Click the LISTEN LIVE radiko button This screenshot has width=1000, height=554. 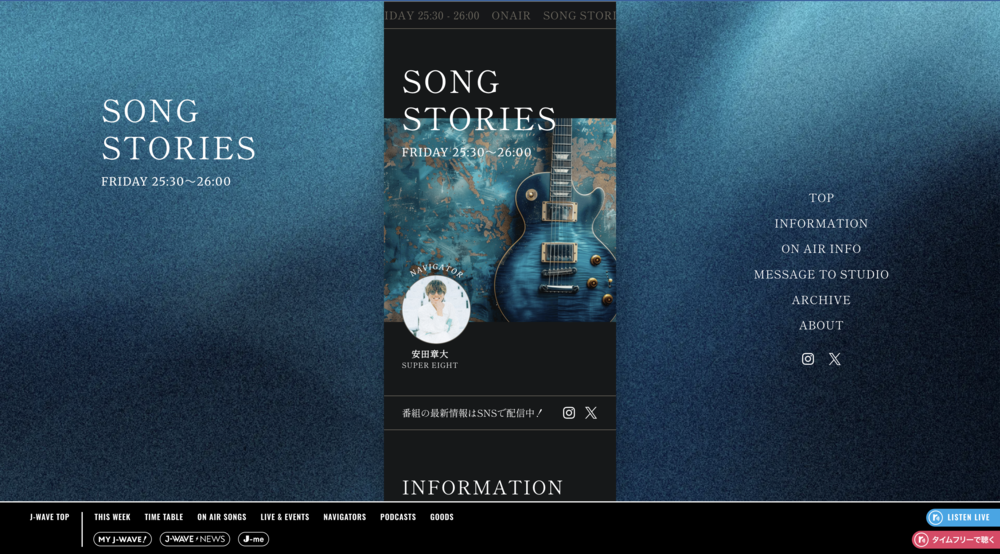[x=963, y=517]
